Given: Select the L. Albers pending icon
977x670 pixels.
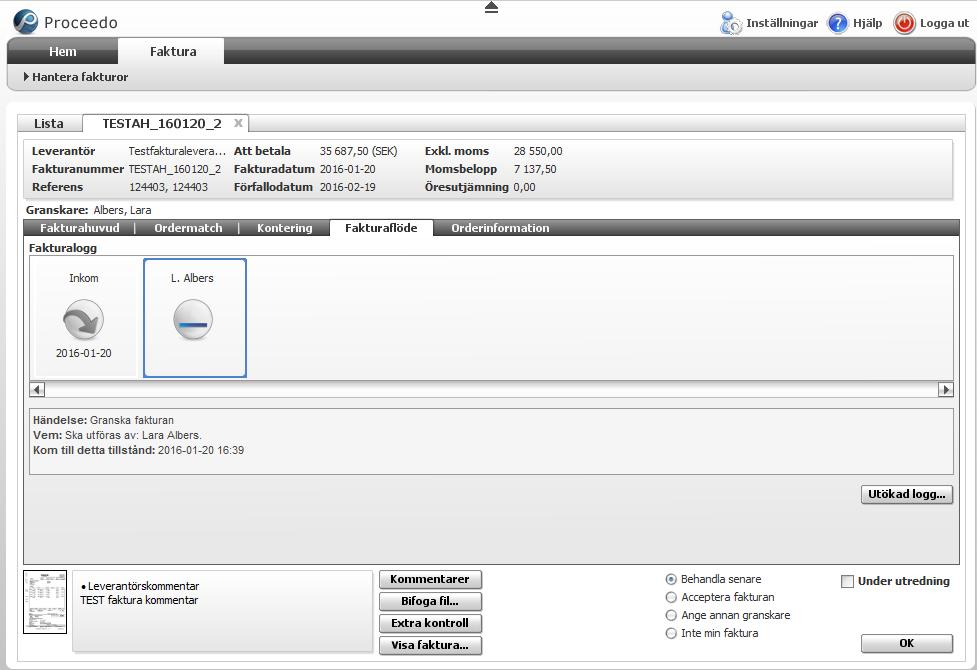Looking at the screenshot, I should click(193, 320).
